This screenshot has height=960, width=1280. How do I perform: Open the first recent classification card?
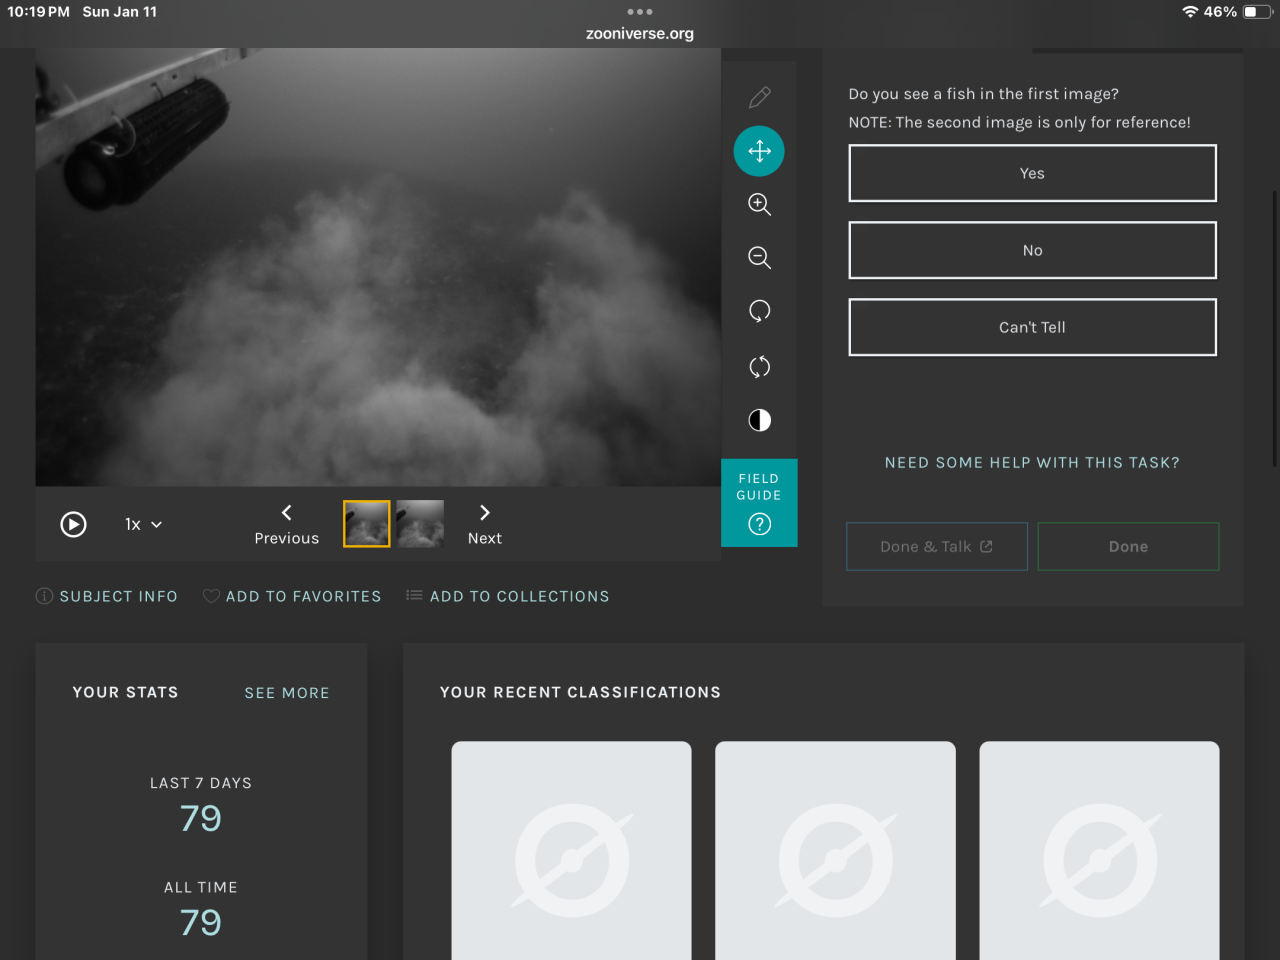[571, 850]
